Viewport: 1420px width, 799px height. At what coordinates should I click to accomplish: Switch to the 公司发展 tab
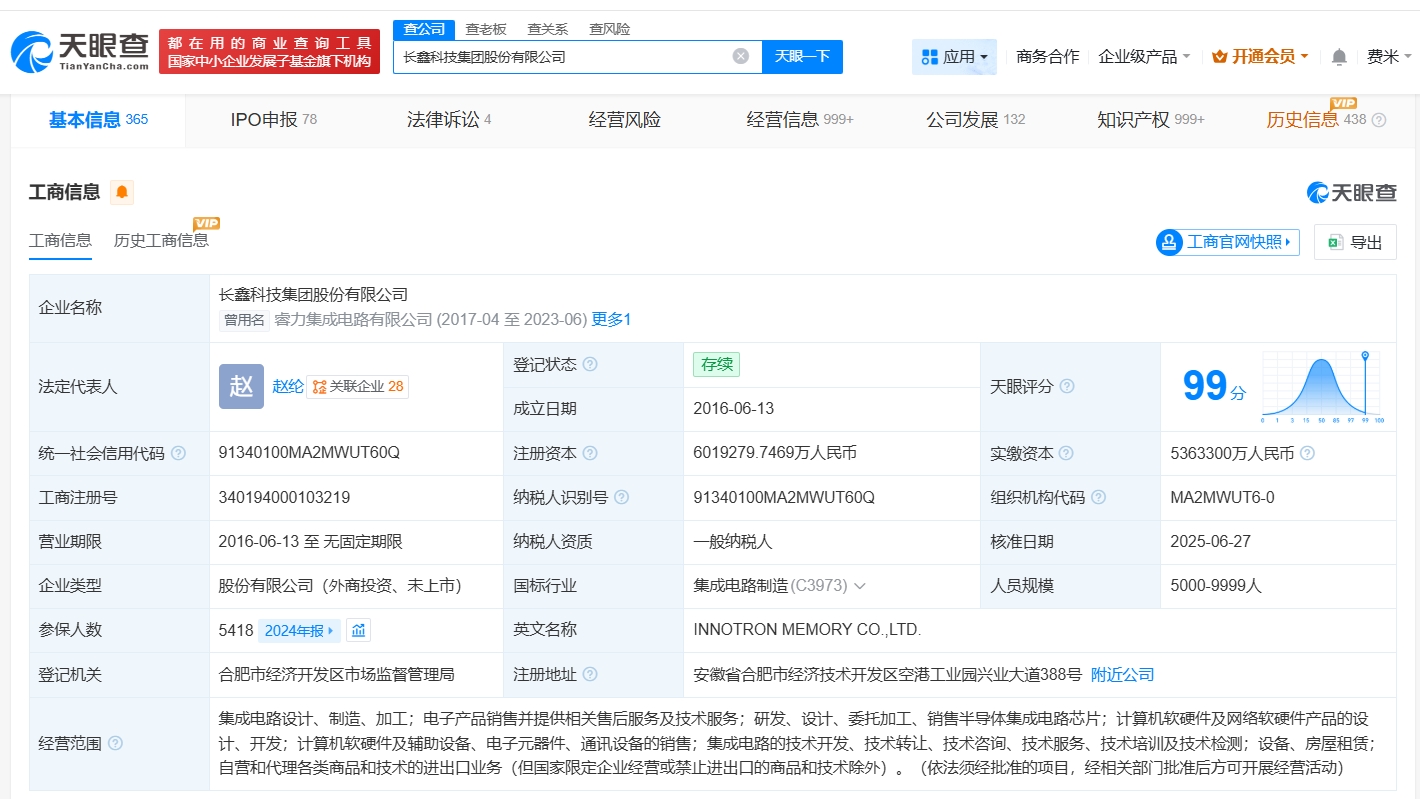tap(975, 120)
